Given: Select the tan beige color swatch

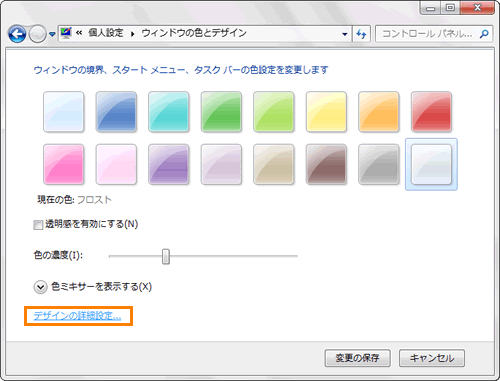Looking at the screenshot, I should pos(274,164).
